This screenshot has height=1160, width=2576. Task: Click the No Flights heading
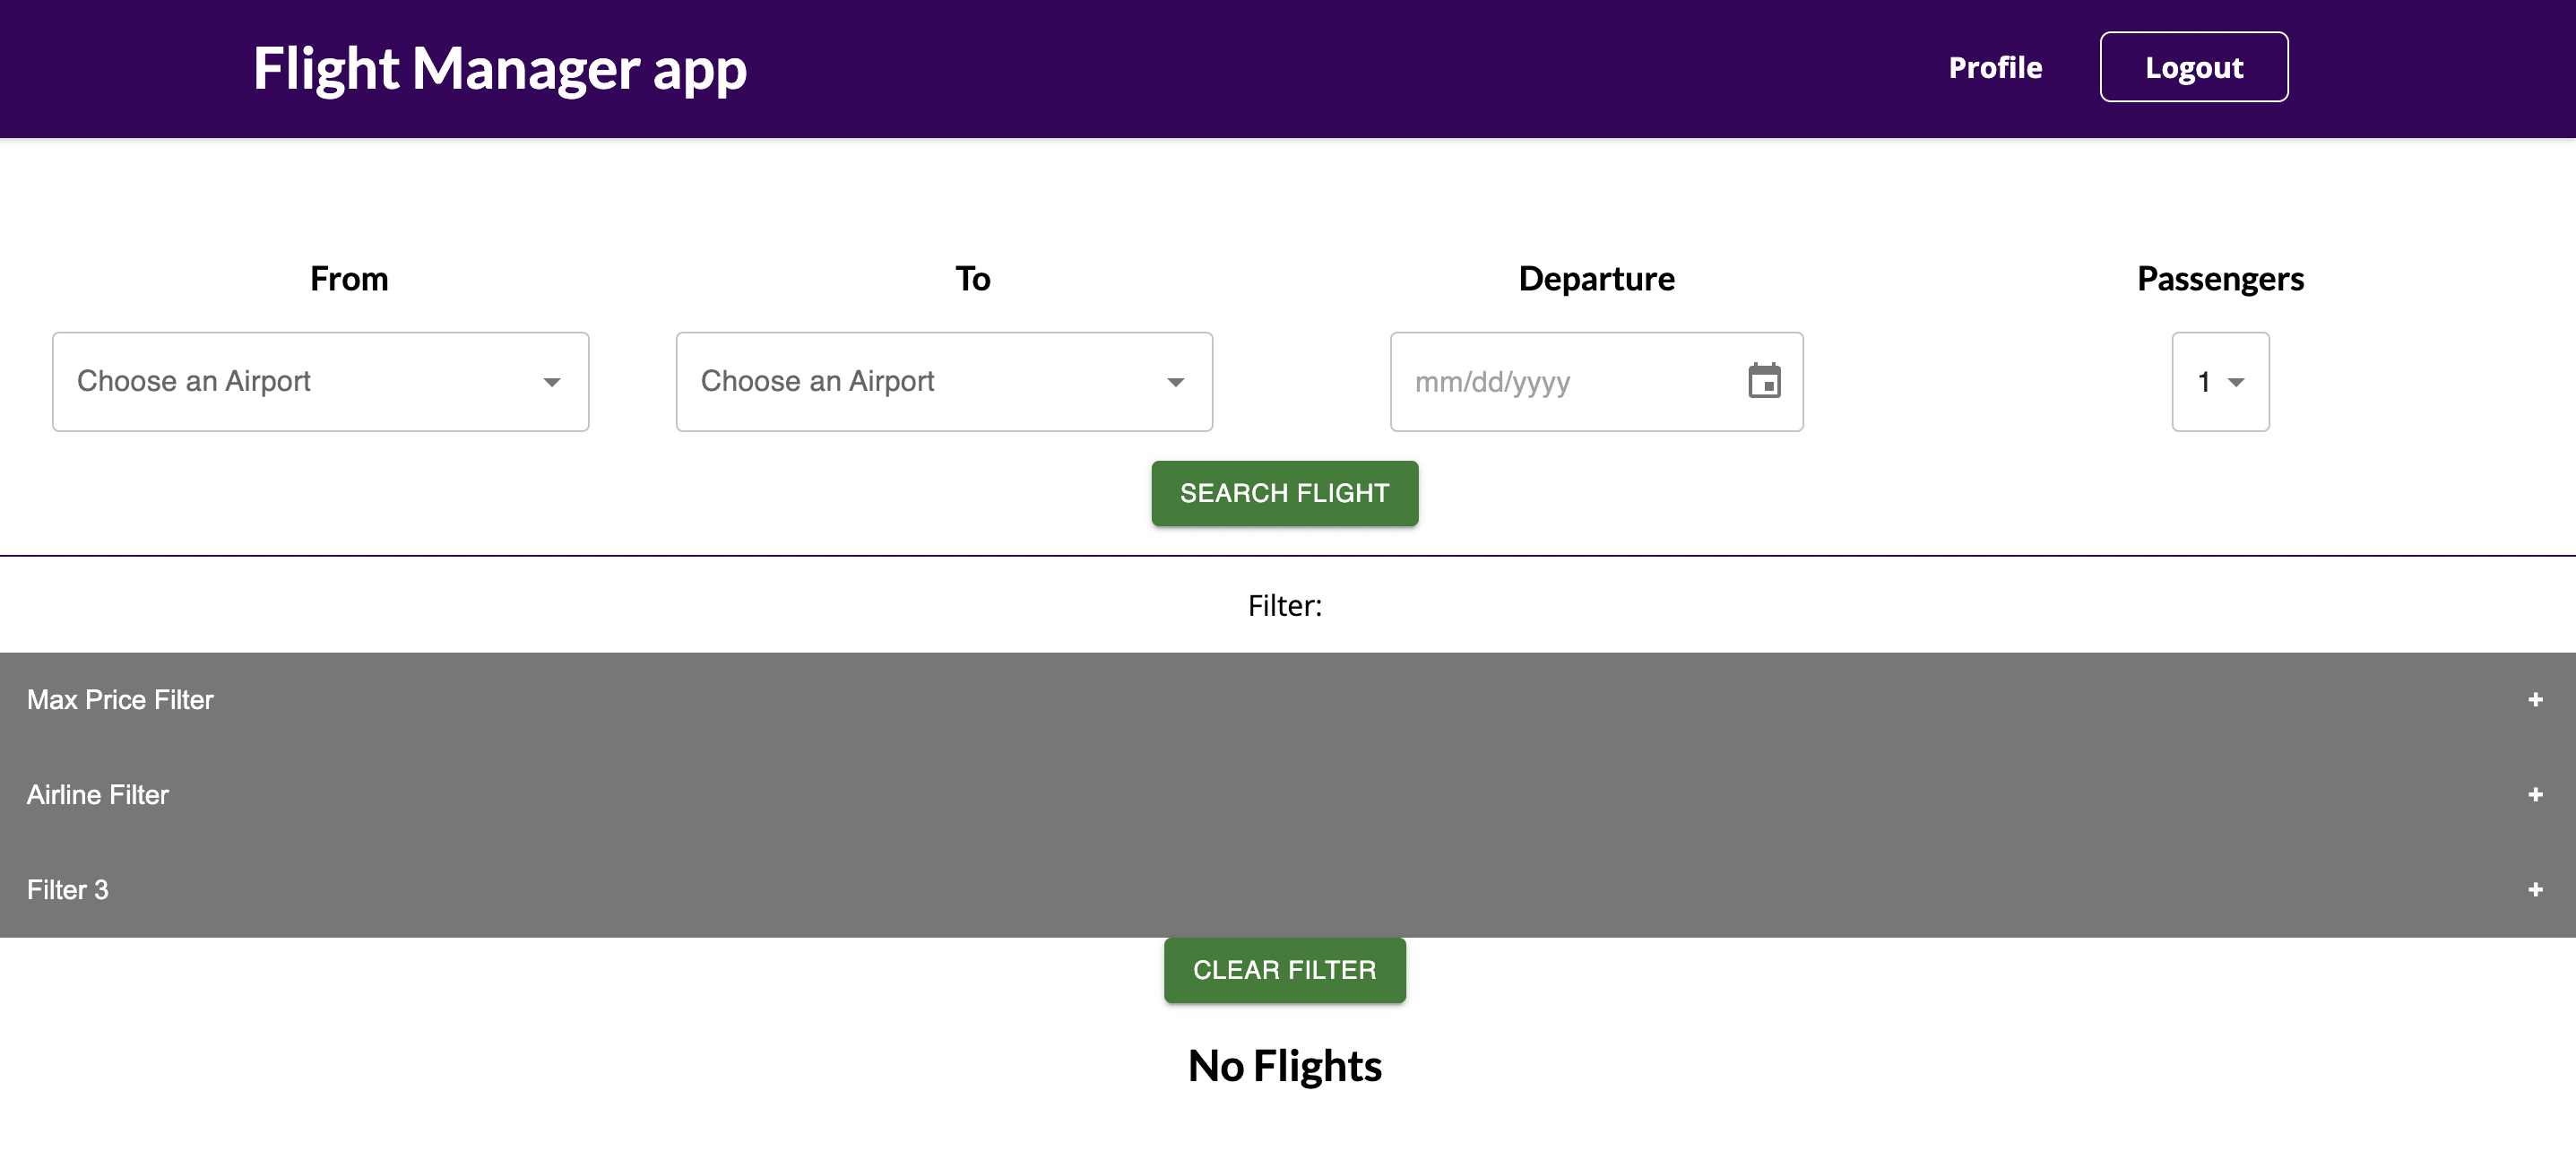pyautogui.click(x=1285, y=1066)
